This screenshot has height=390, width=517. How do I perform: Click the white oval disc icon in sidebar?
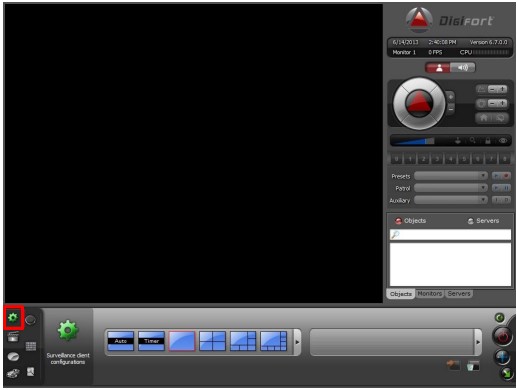pyautogui.click(x=13, y=356)
